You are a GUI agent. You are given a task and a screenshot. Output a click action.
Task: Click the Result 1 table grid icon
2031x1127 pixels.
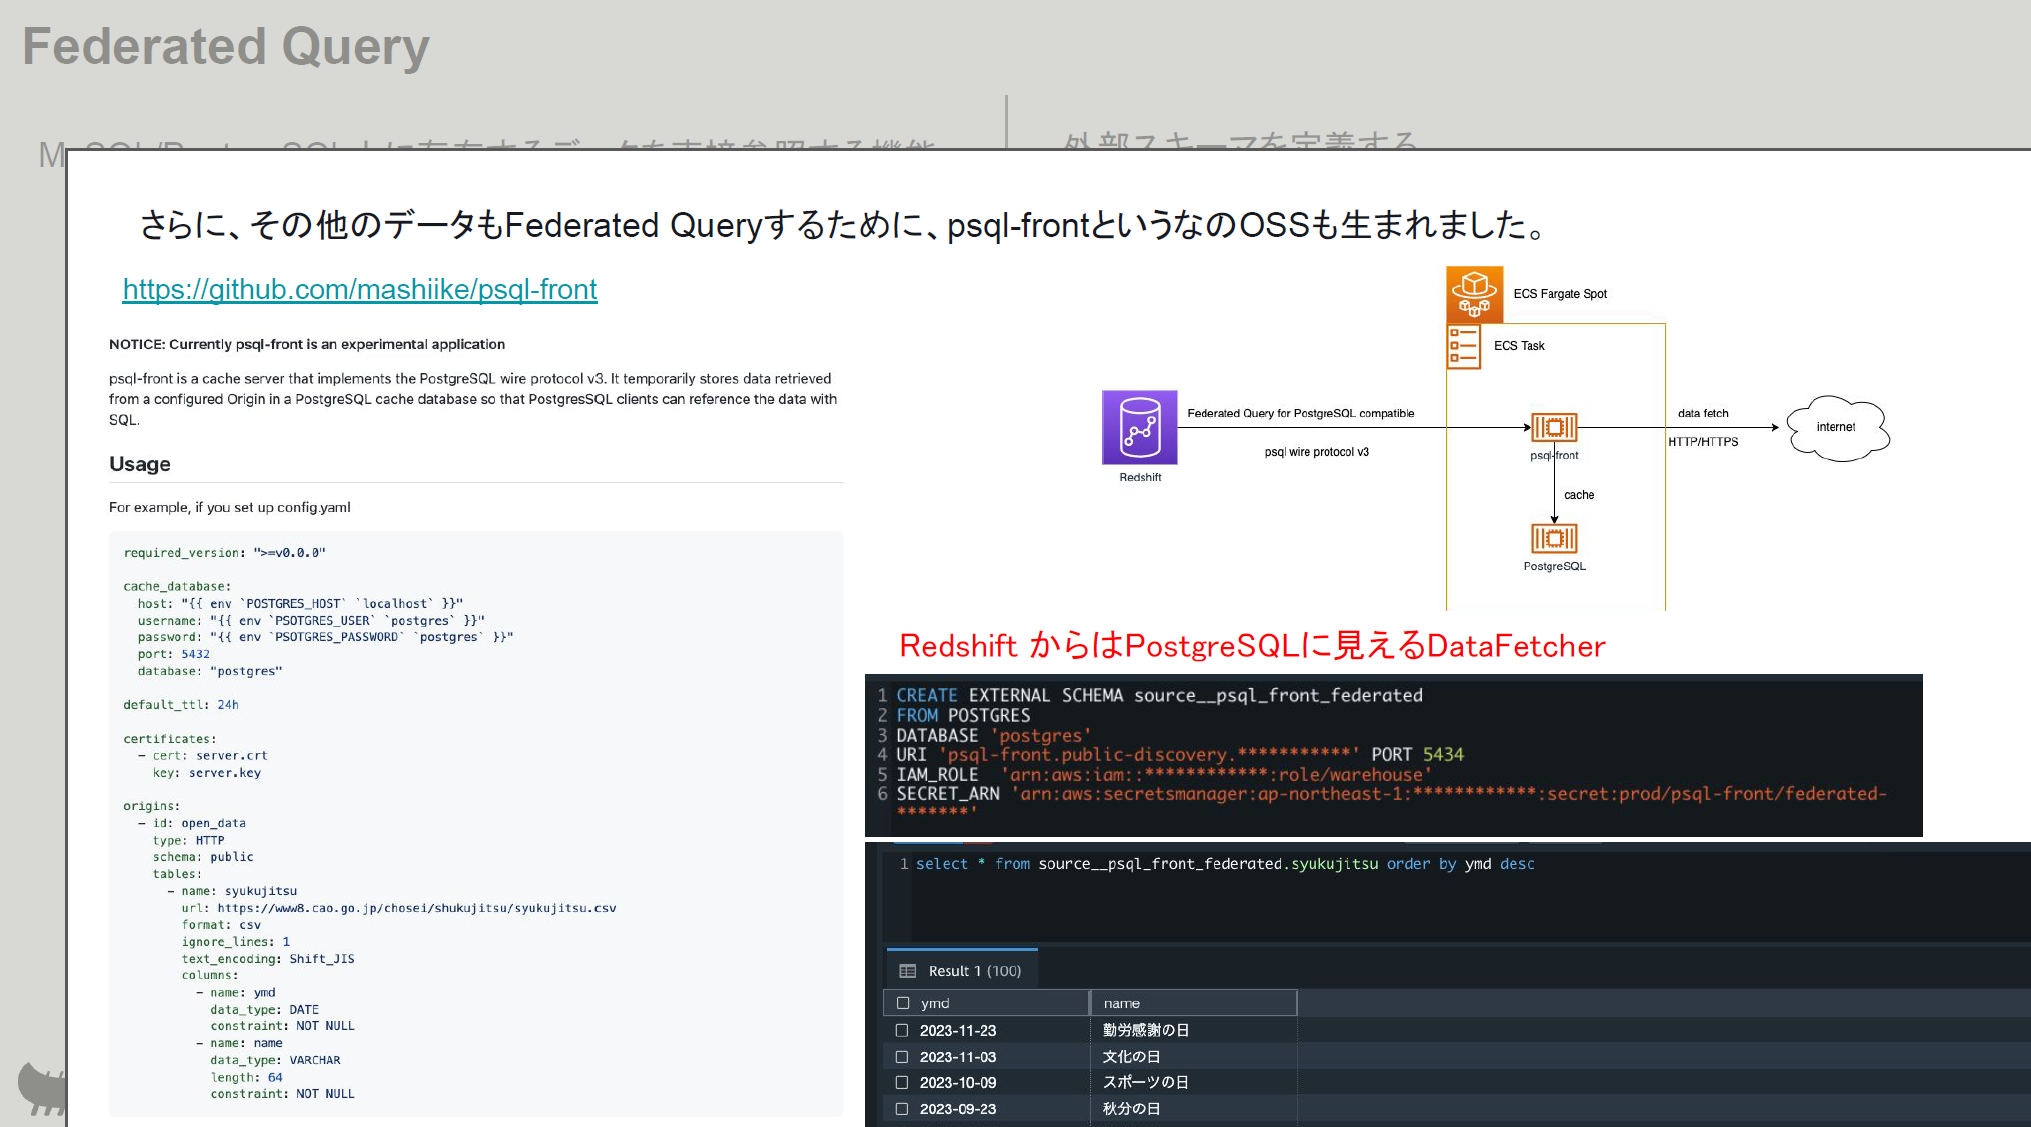[908, 971]
